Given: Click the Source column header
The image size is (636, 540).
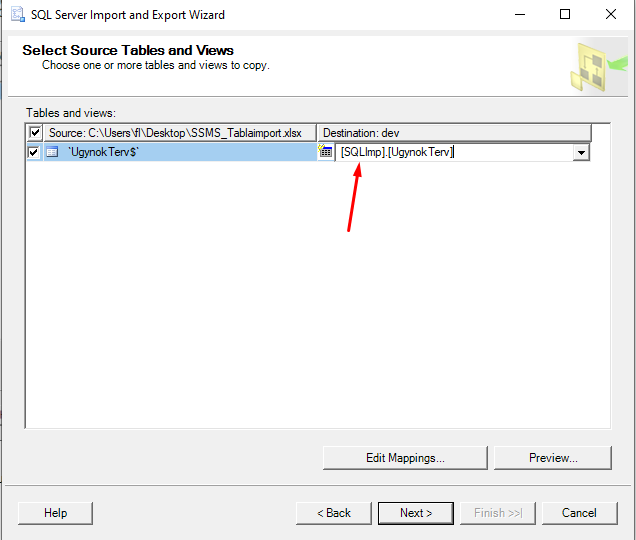Looking at the screenshot, I should [180, 133].
